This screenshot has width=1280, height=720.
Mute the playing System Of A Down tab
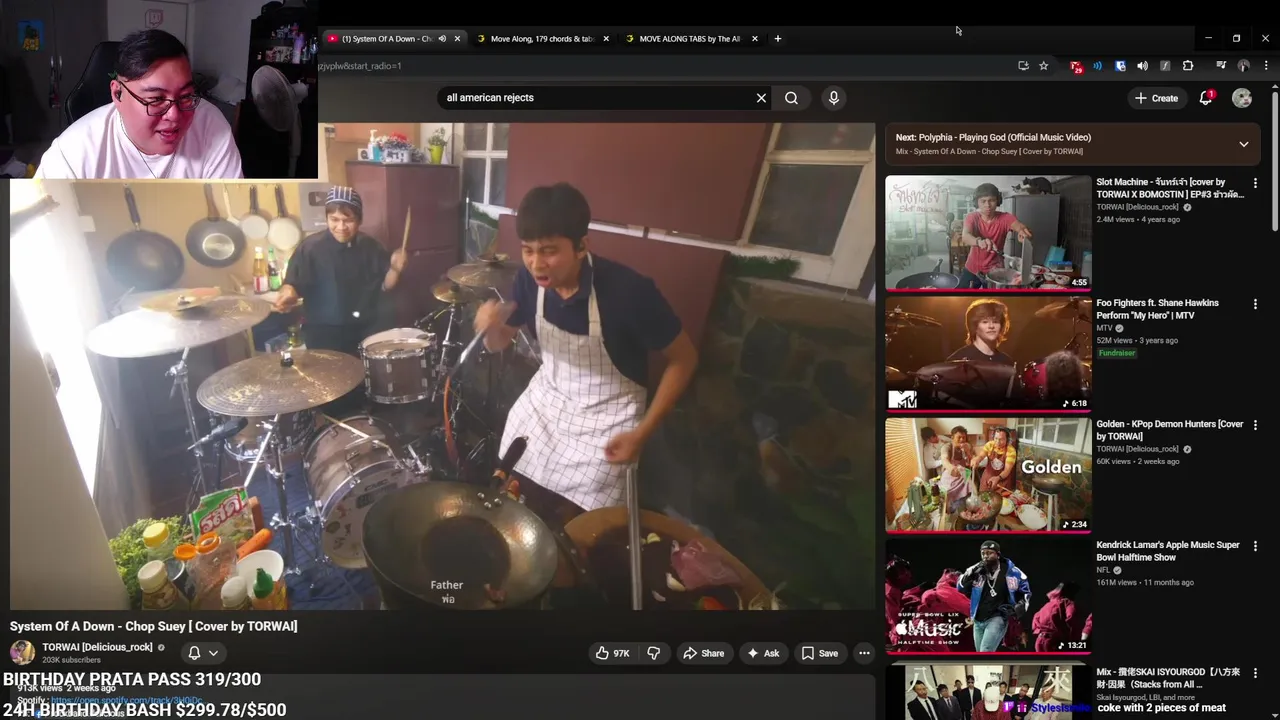442,39
